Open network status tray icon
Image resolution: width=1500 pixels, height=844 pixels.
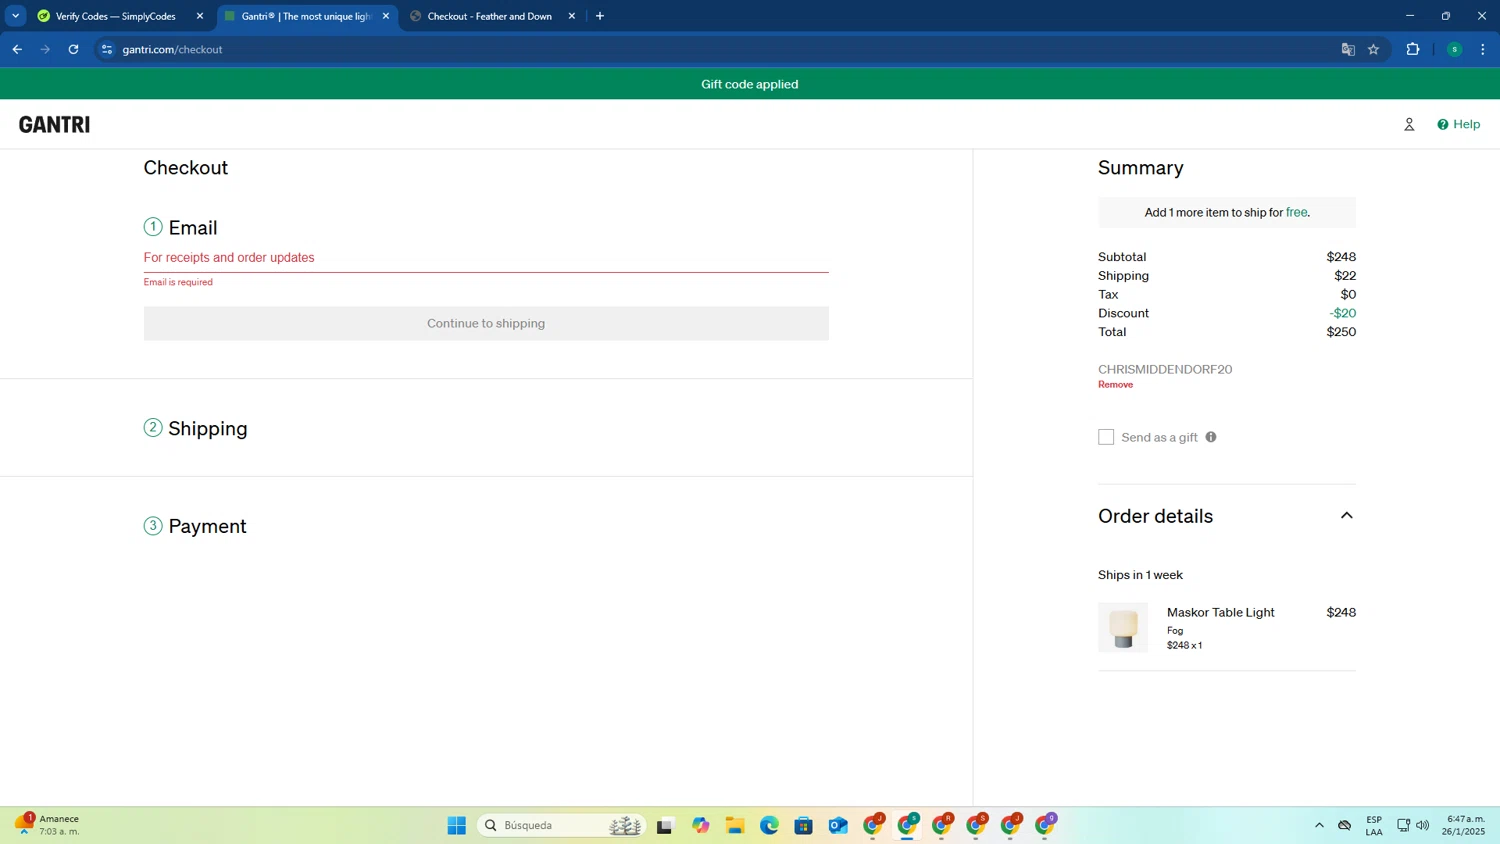[1403, 825]
